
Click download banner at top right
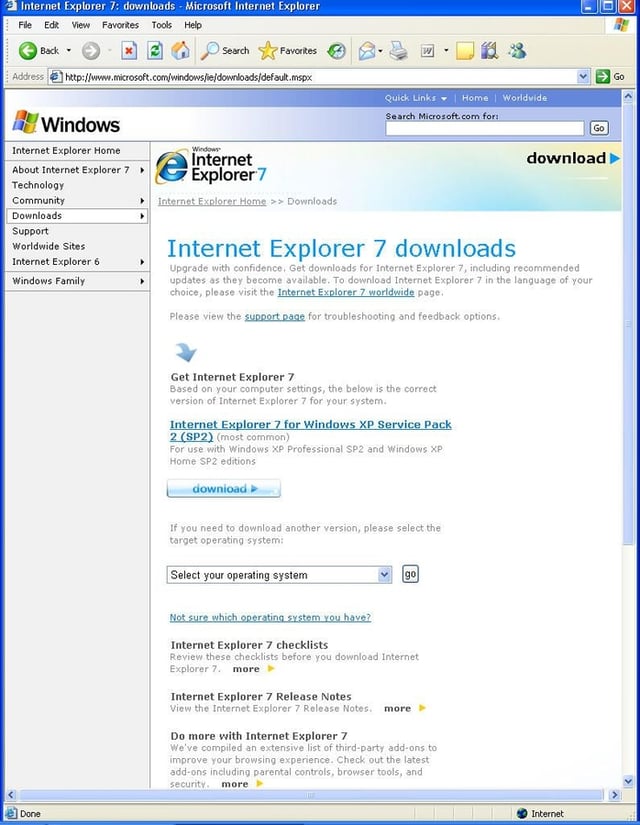tap(573, 158)
